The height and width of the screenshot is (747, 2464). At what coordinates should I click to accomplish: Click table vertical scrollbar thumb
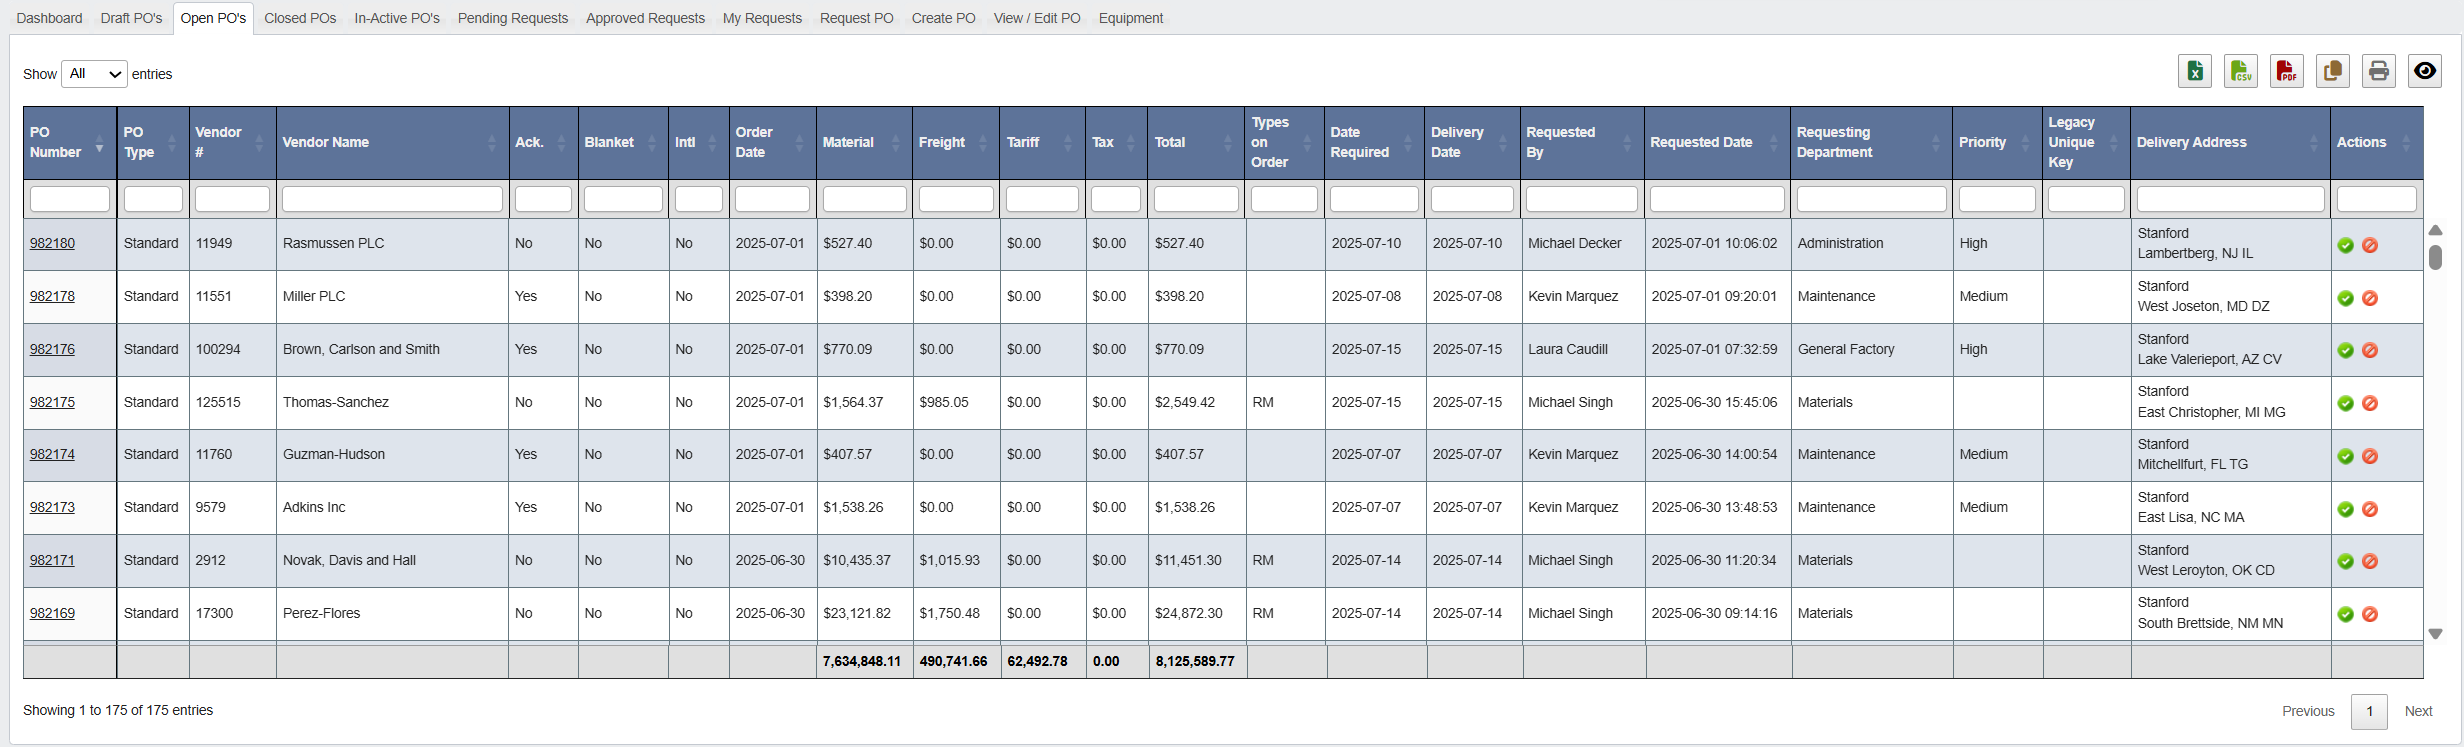pyautogui.click(x=2435, y=257)
